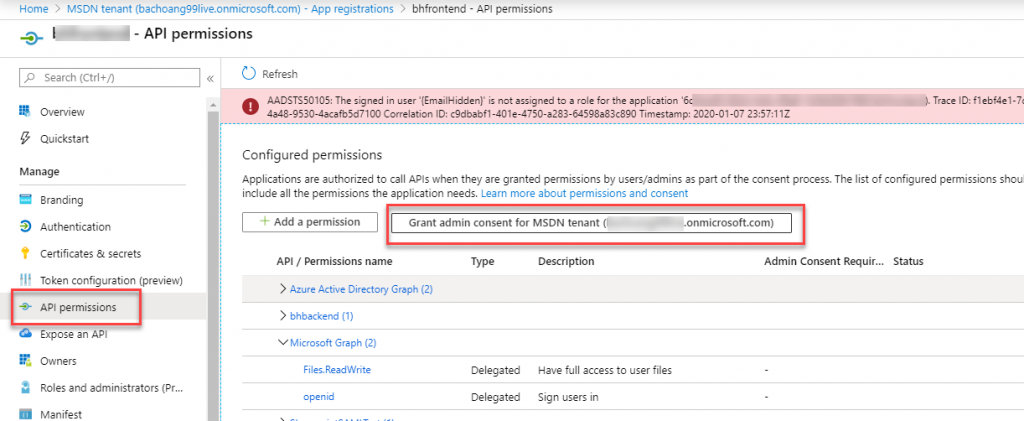Click the Quickstart lightning icon
Screen dimensions: 1024x421
(26, 138)
